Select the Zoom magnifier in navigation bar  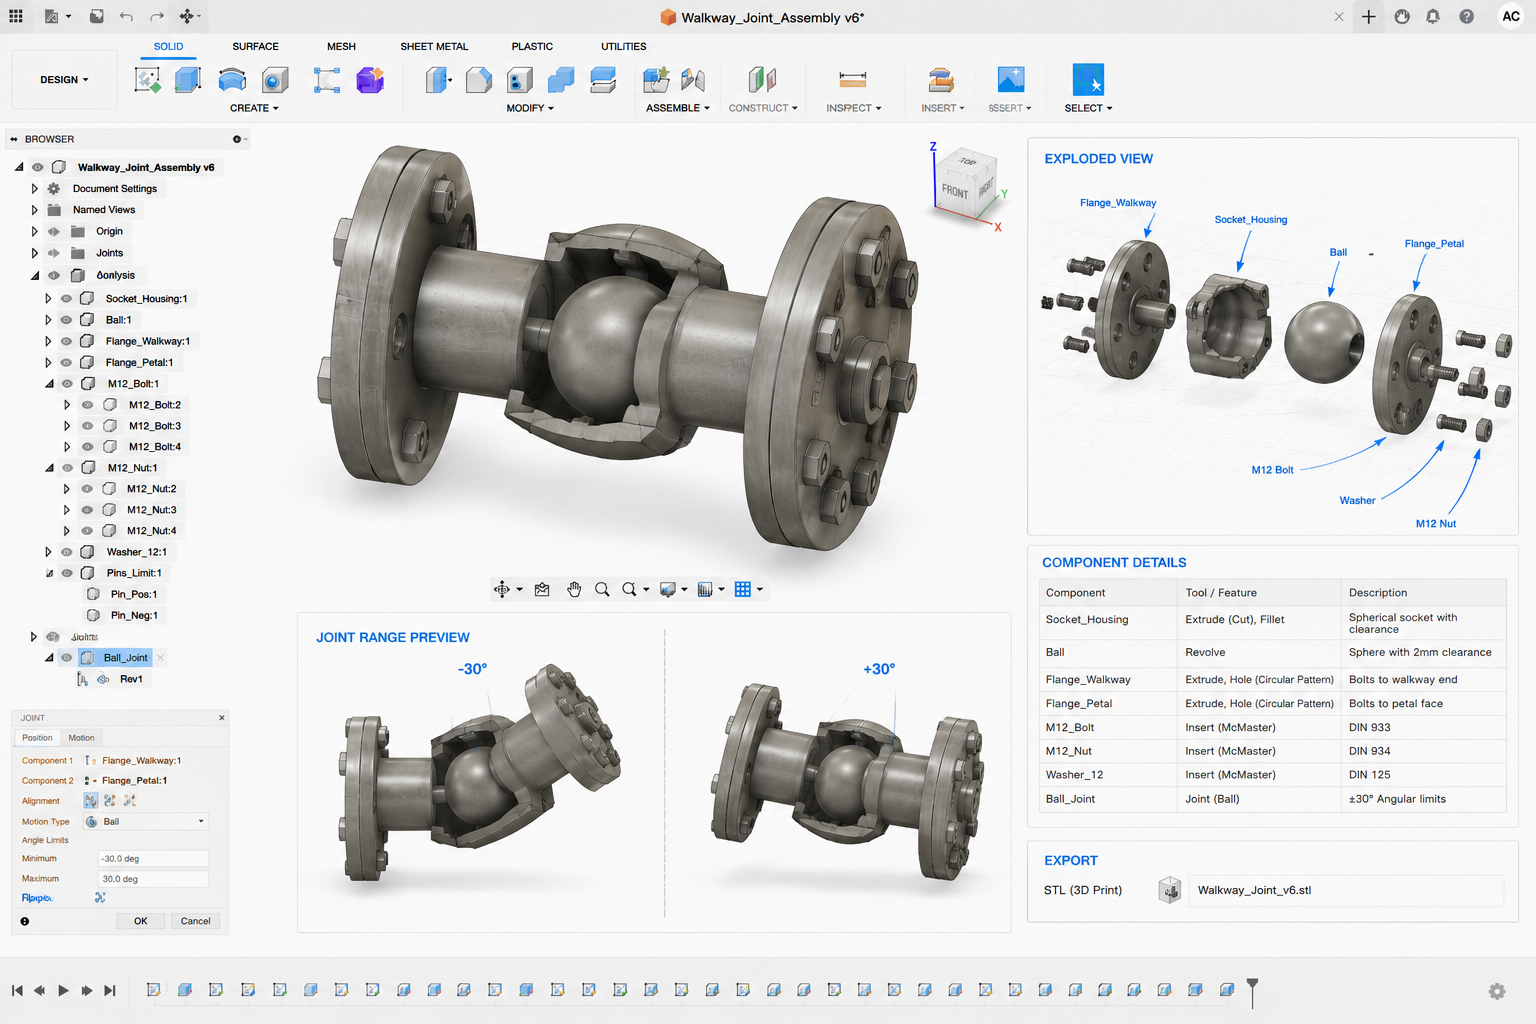pos(602,590)
